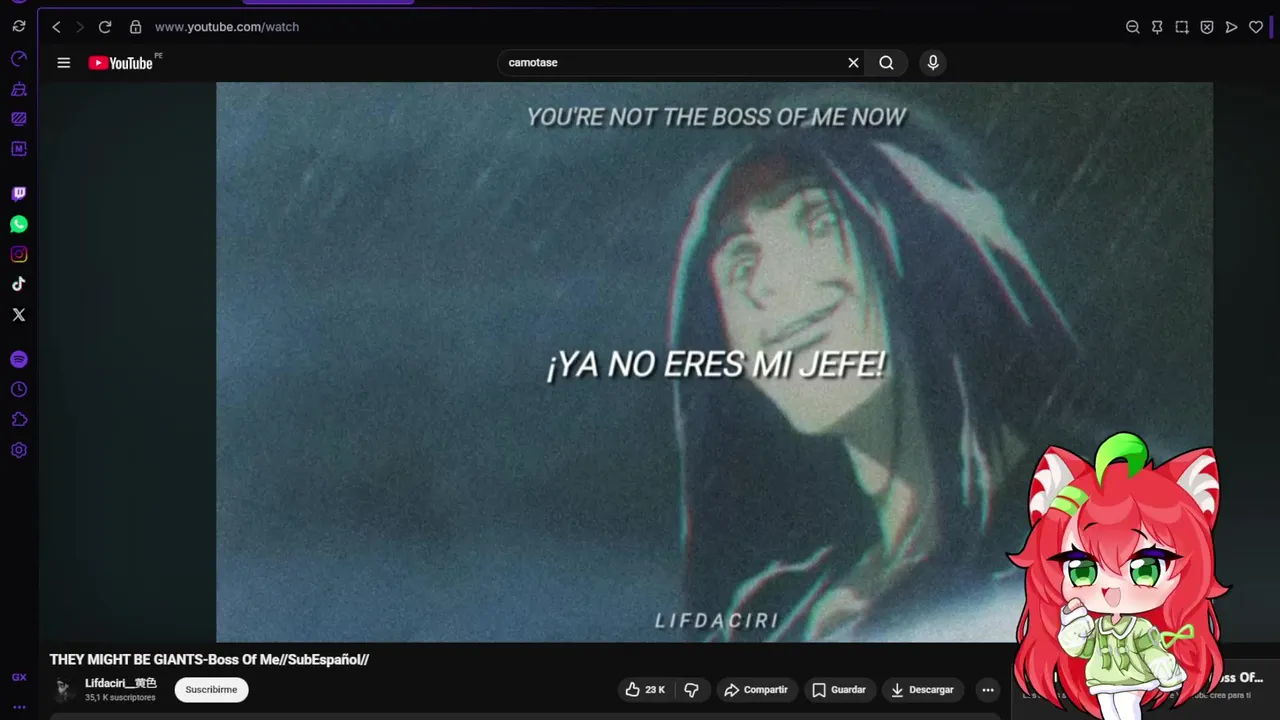Start voice search with the microphone icon
The width and height of the screenshot is (1280, 720).
(933, 62)
